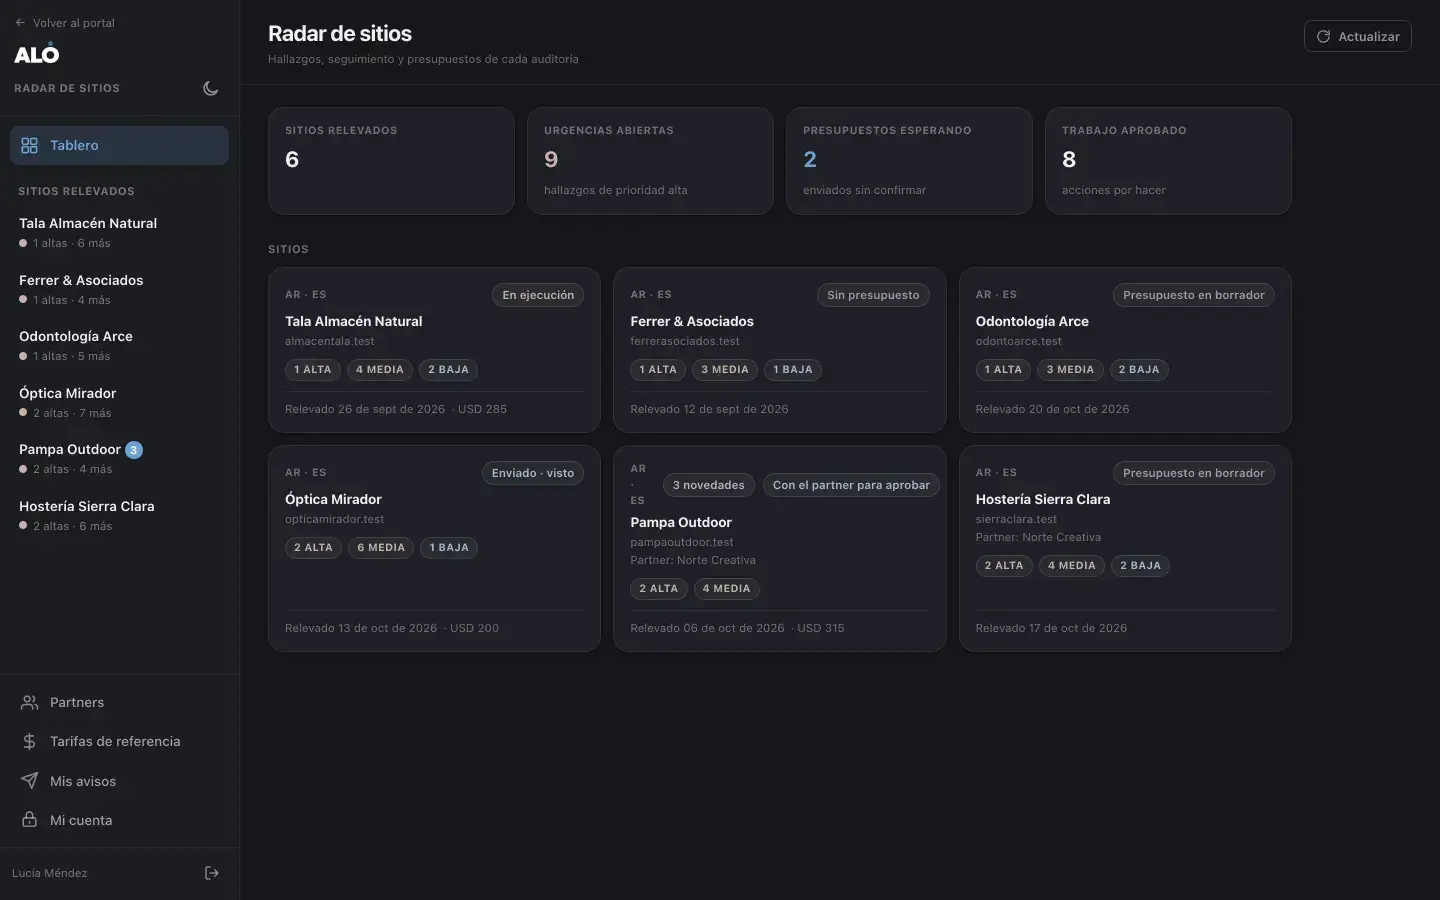Image resolution: width=1440 pixels, height=900 pixels.
Task: Click the 6 MEDIA tag on Óptica Mirador
Action: click(x=381, y=548)
